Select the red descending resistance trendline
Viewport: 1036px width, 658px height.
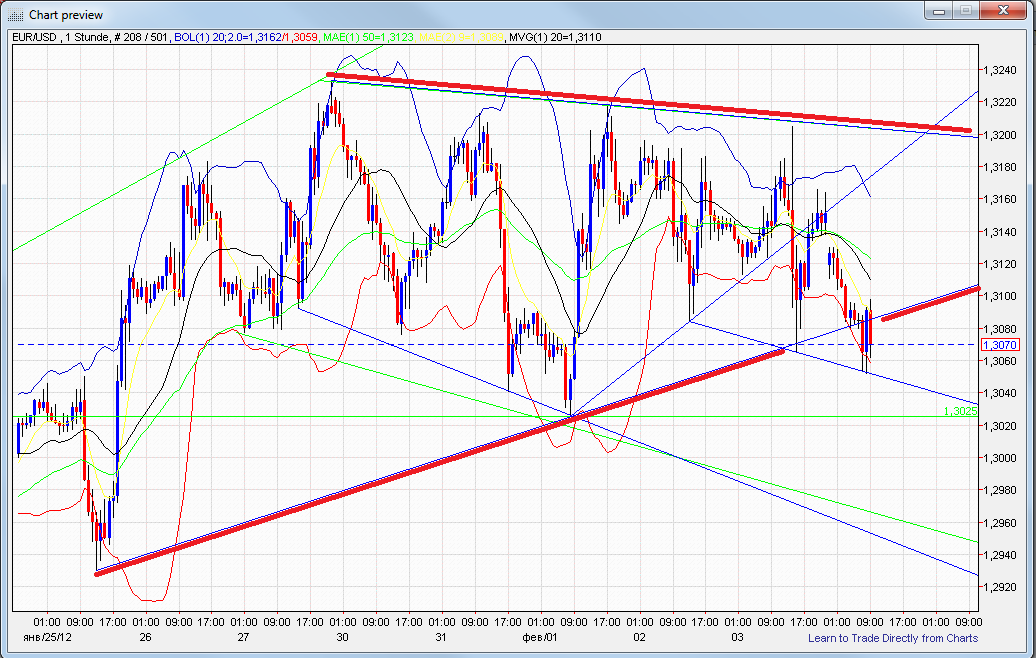(650, 101)
